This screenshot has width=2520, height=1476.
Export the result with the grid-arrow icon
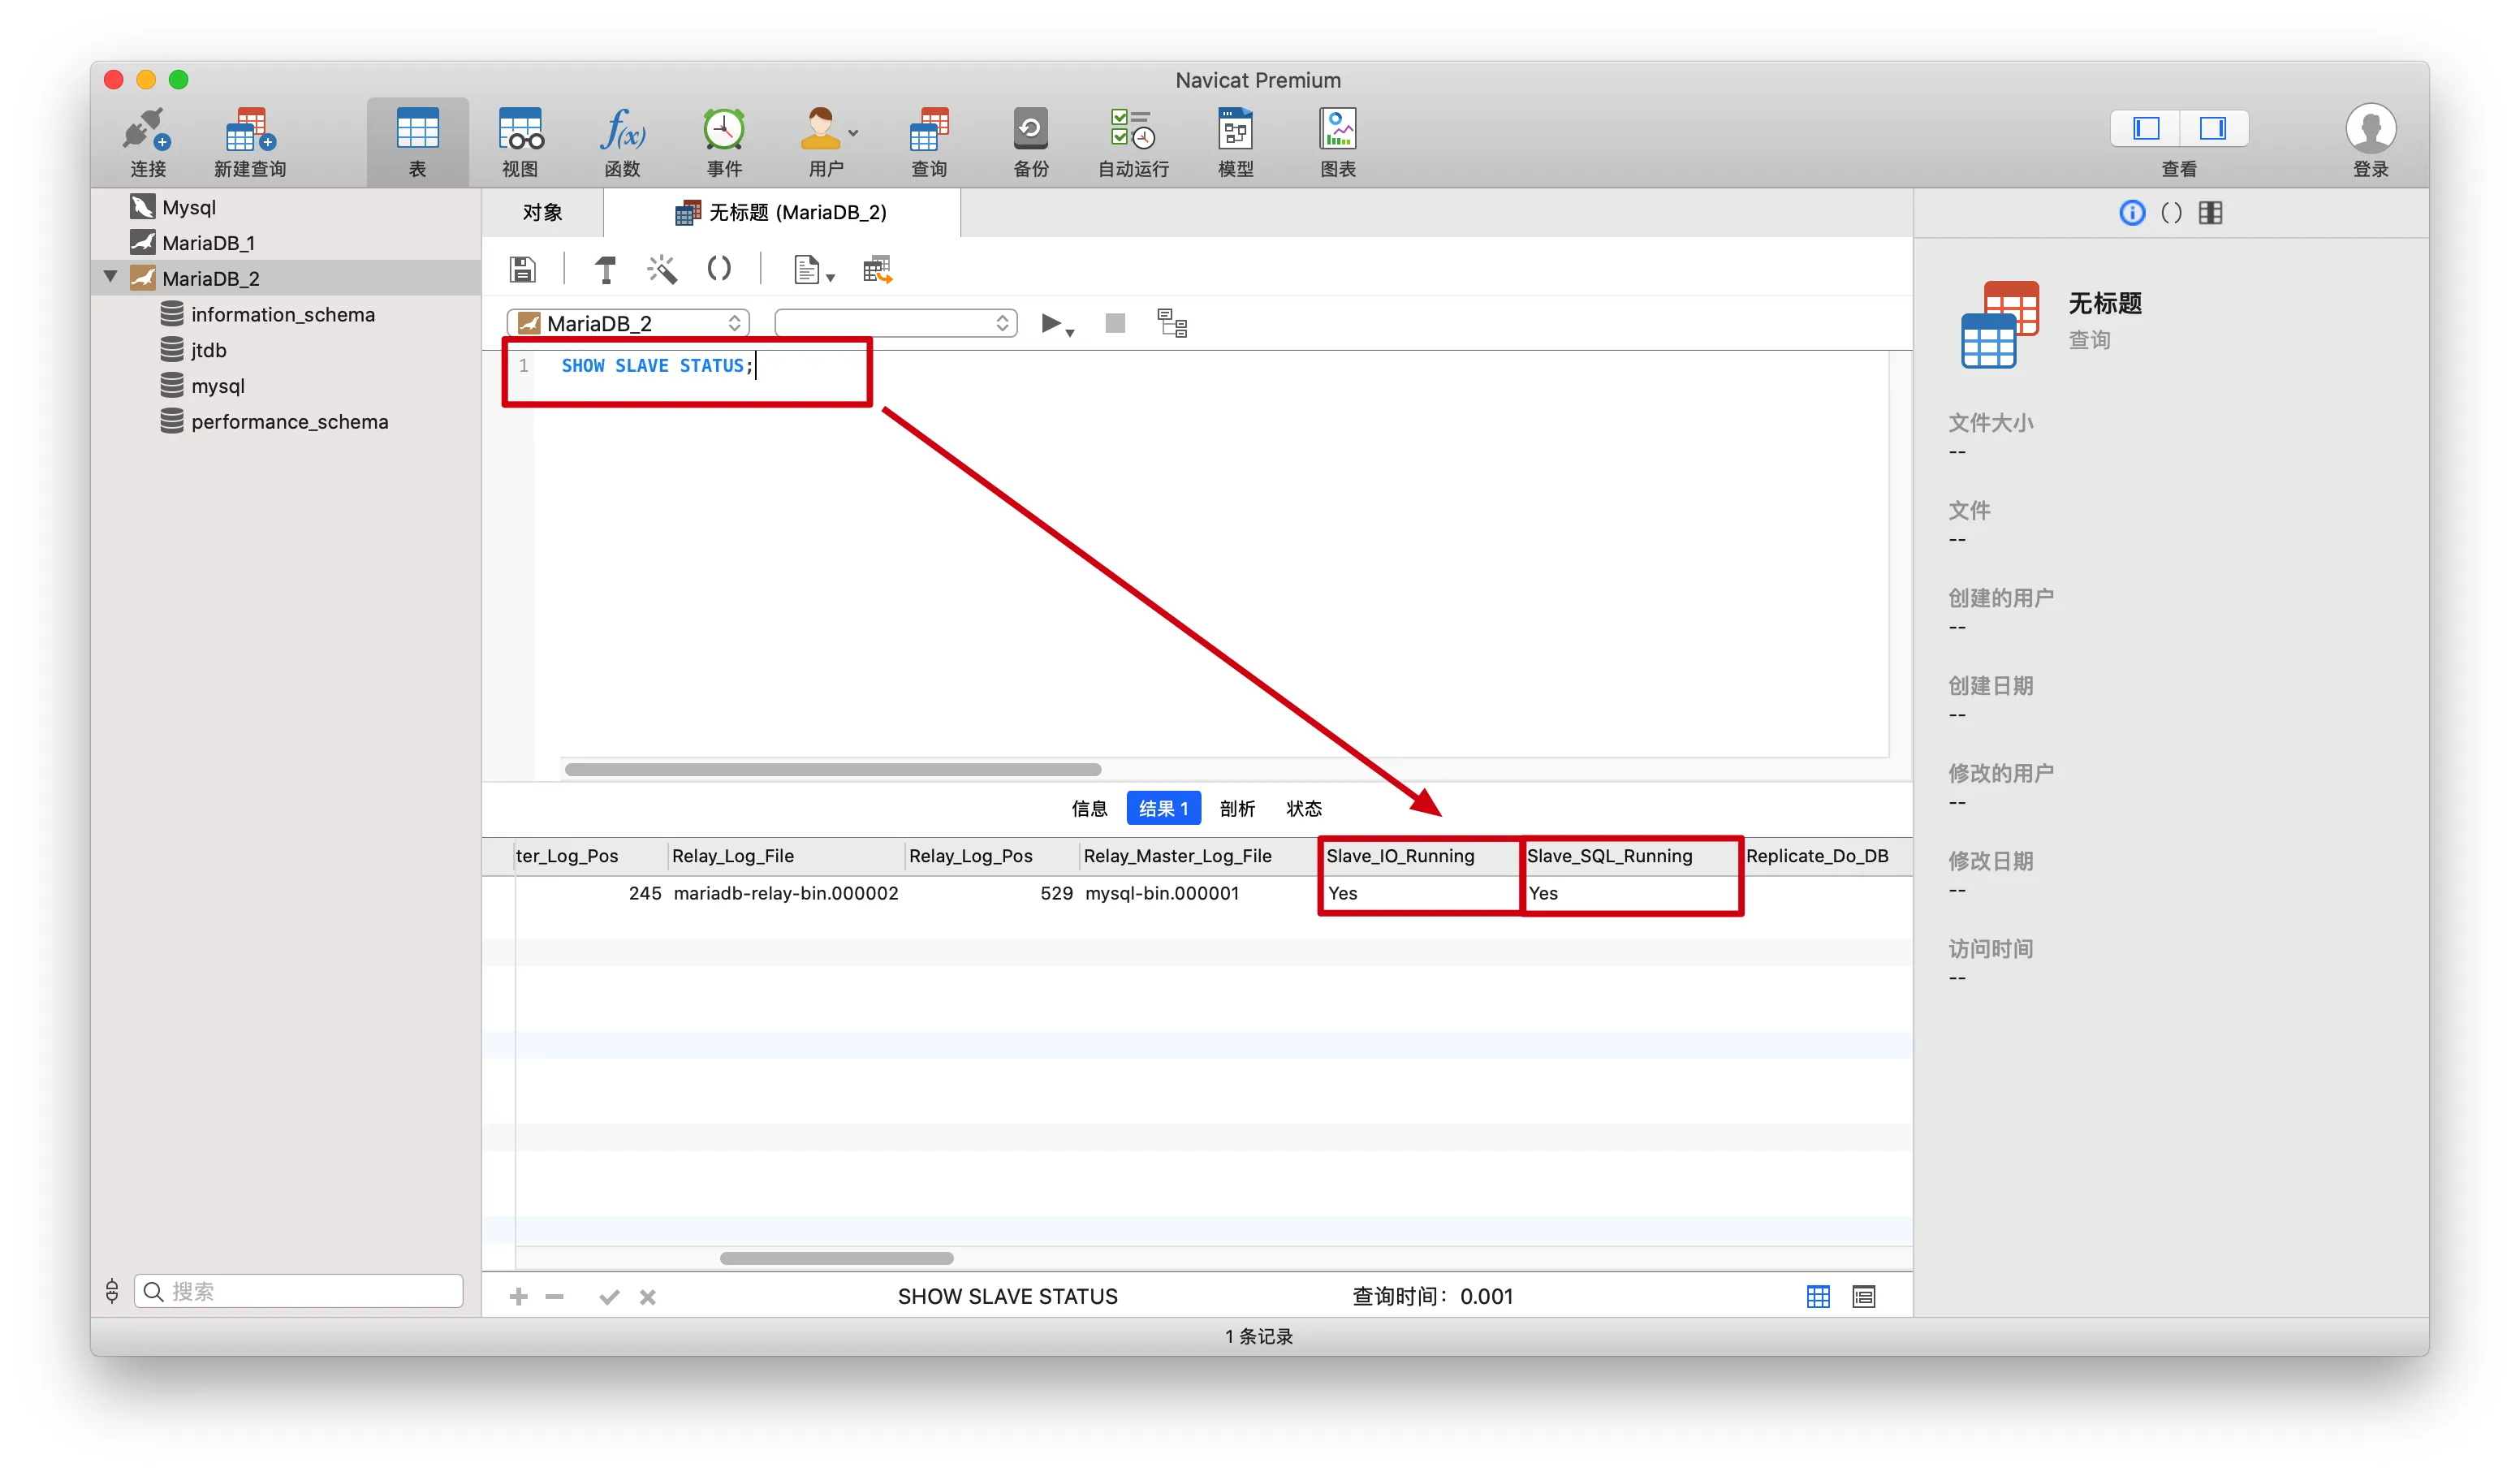877,269
